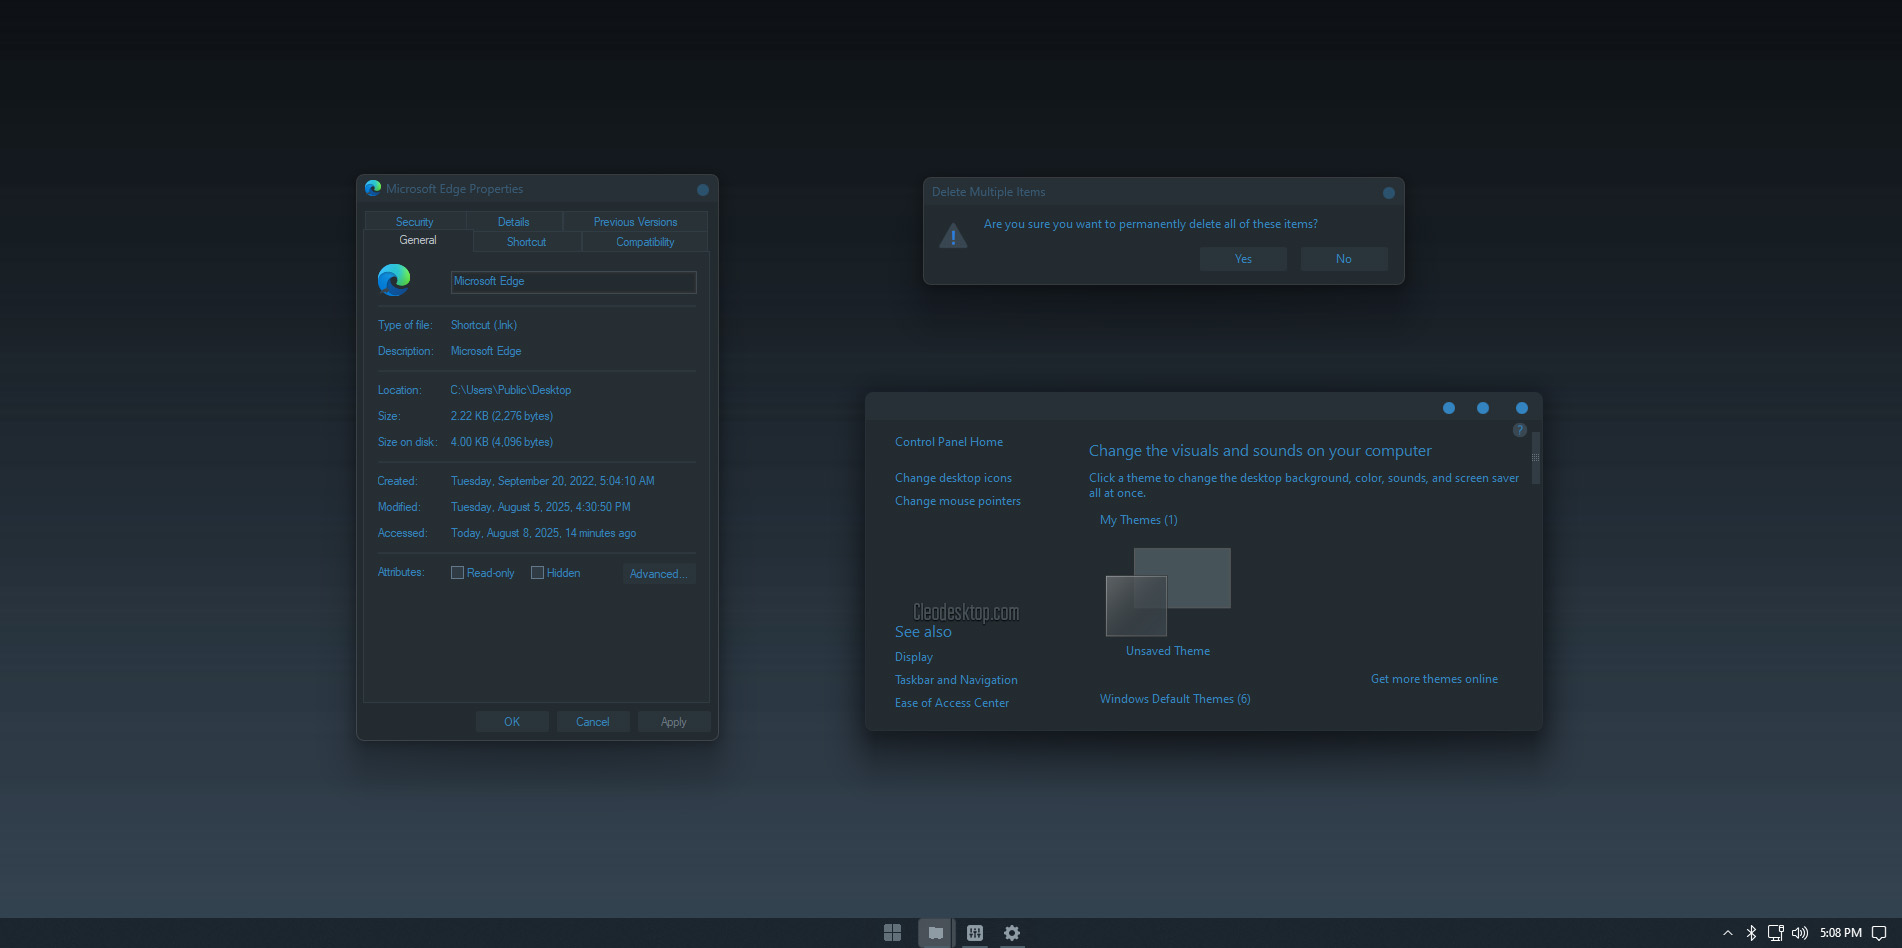
Task: Open the Display link under See also
Action: pyautogui.click(x=914, y=657)
